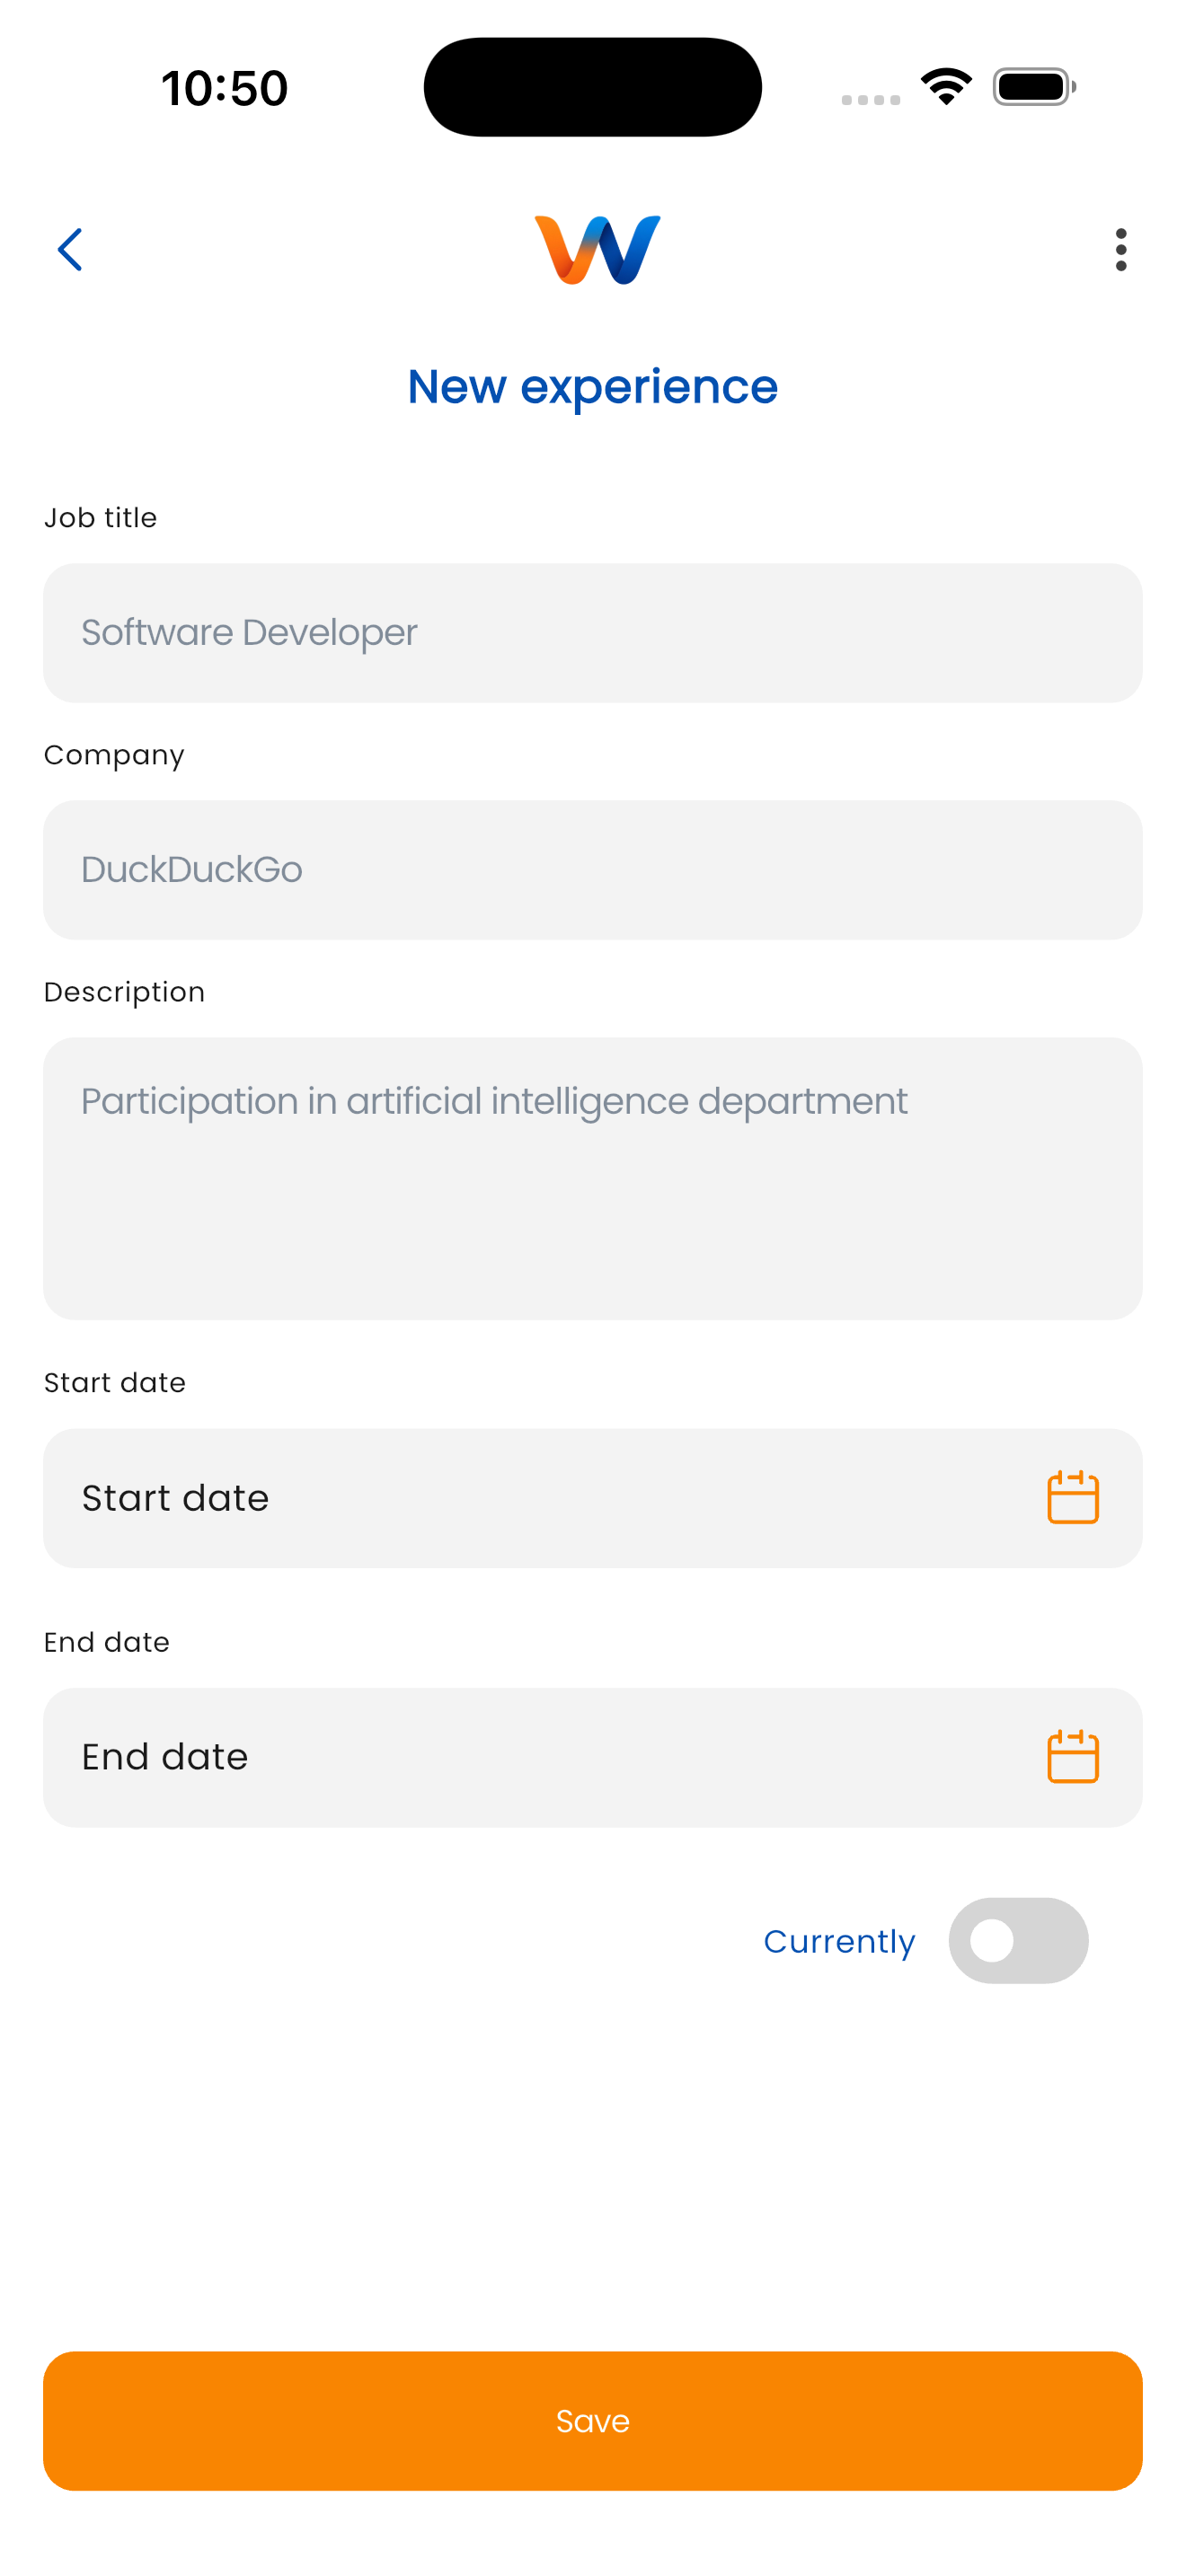
Task: Click the Description text area
Action: coord(592,1178)
